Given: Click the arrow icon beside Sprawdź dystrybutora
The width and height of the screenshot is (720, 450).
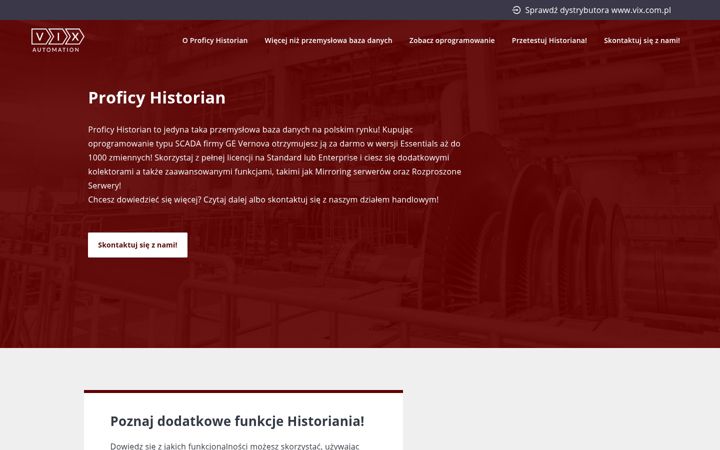Looking at the screenshot, I should 517,10.
